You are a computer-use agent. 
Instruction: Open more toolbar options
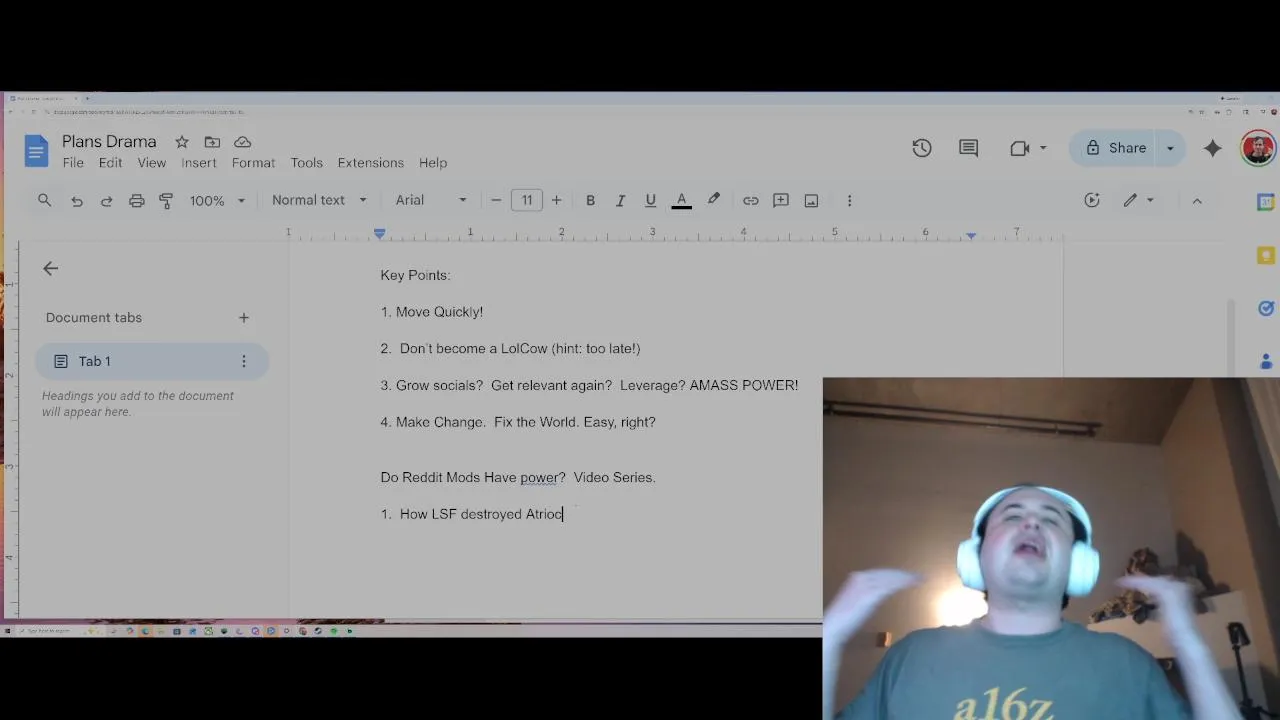coord(849,201)
